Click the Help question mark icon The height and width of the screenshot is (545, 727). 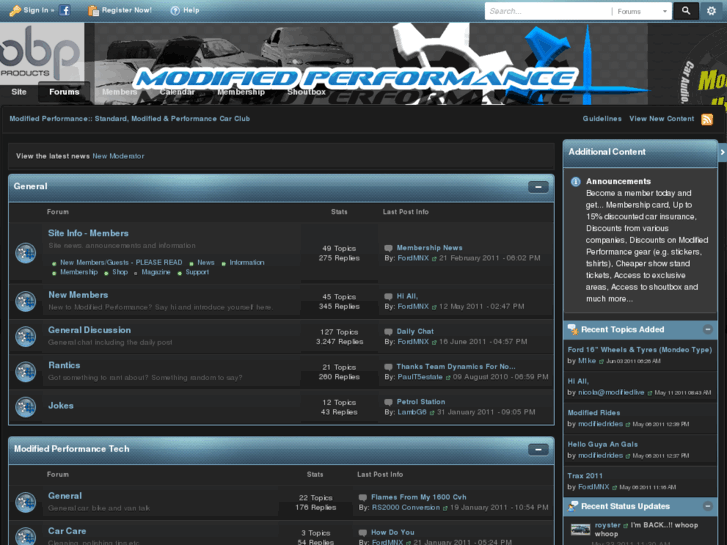click(x=175, y=10)
